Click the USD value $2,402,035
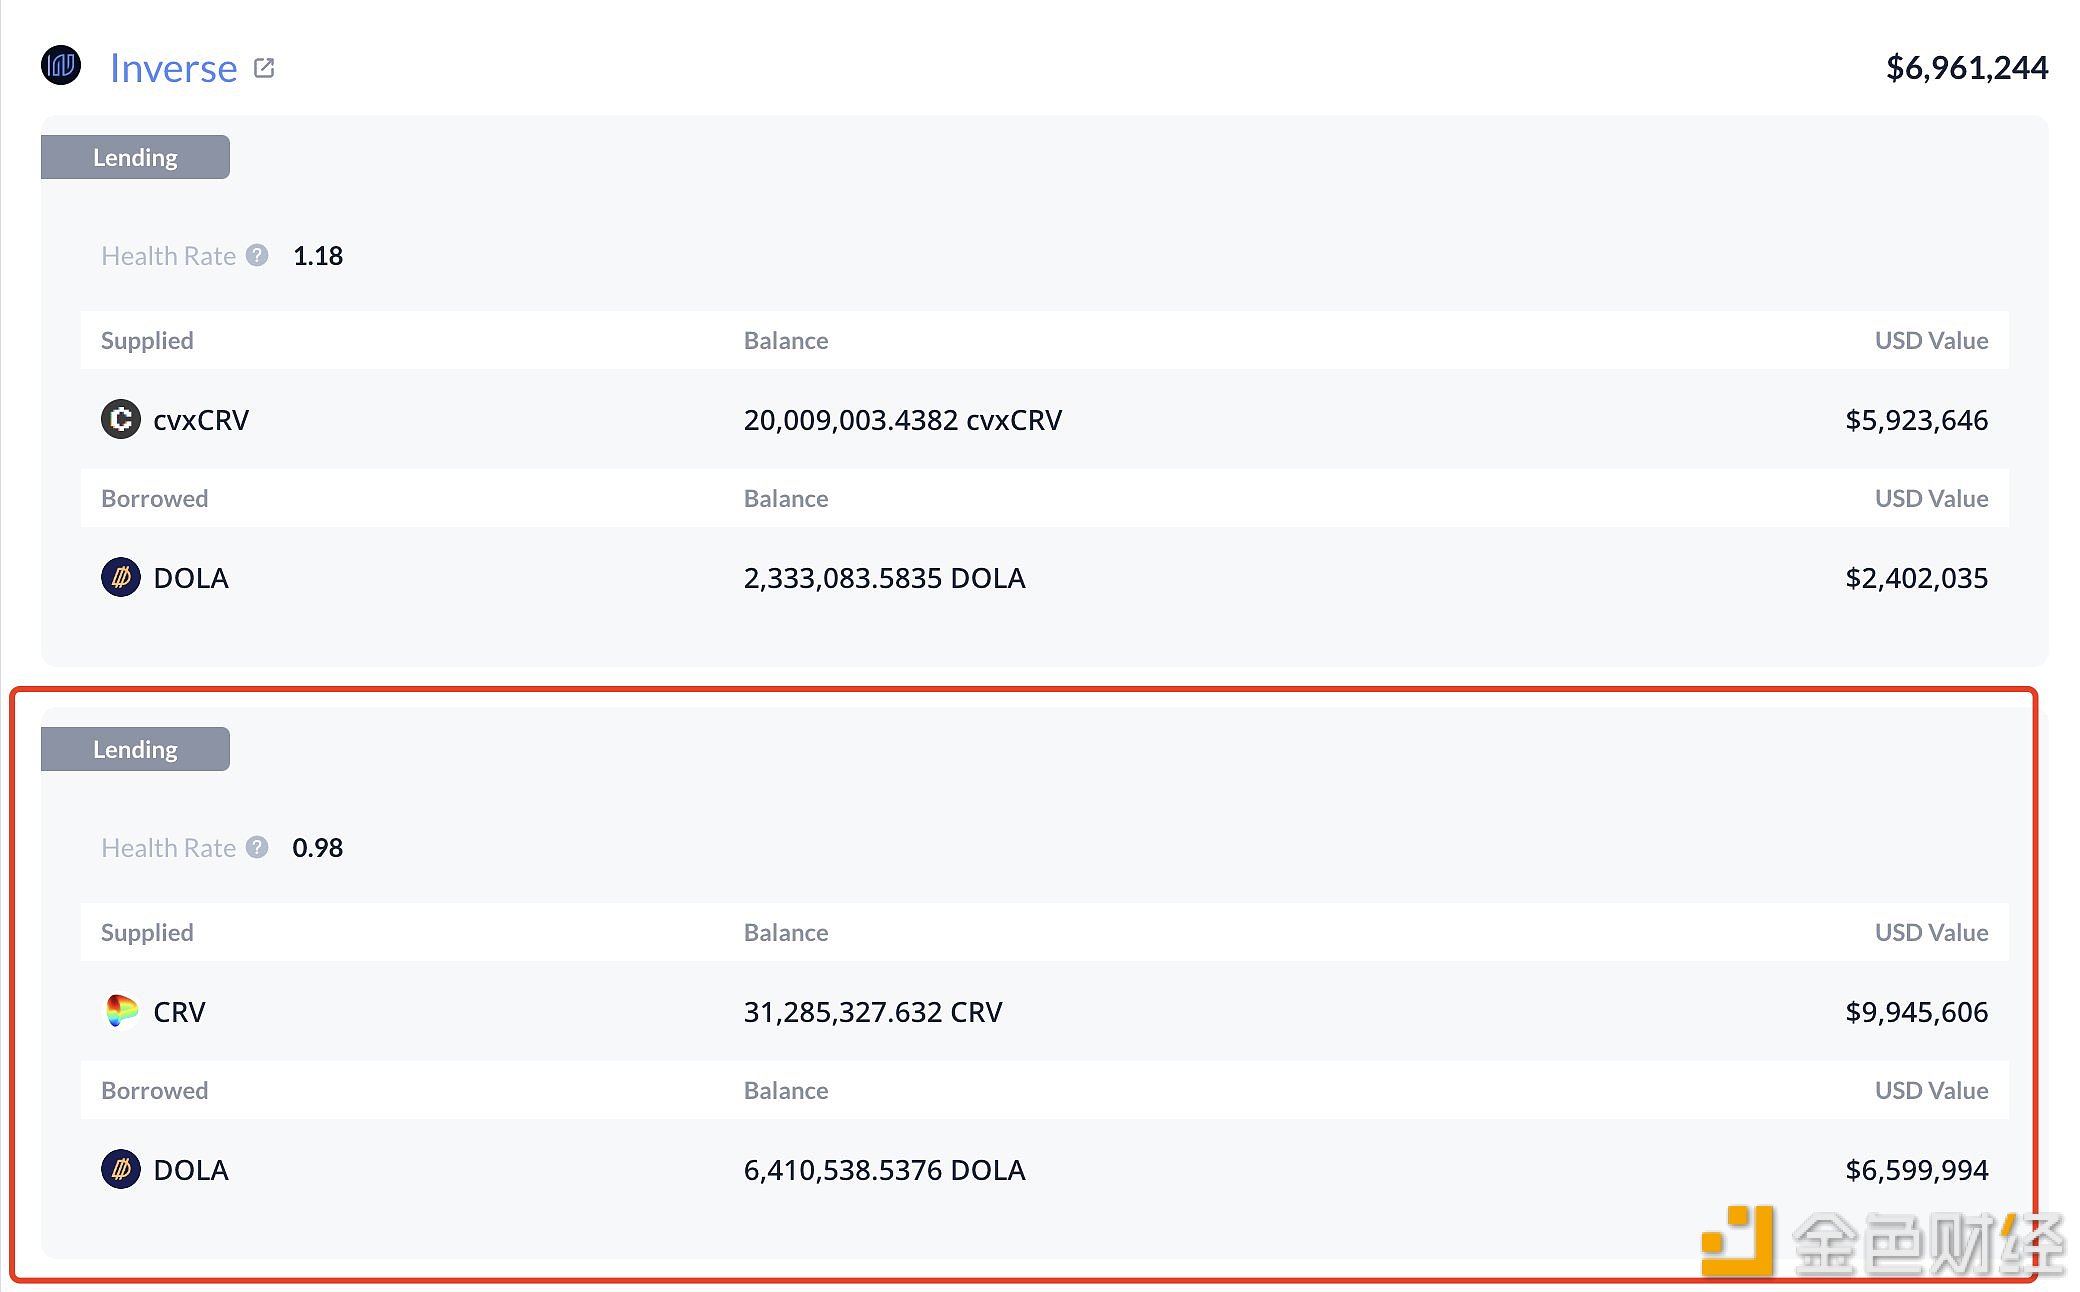 (x=1917, y=578)
